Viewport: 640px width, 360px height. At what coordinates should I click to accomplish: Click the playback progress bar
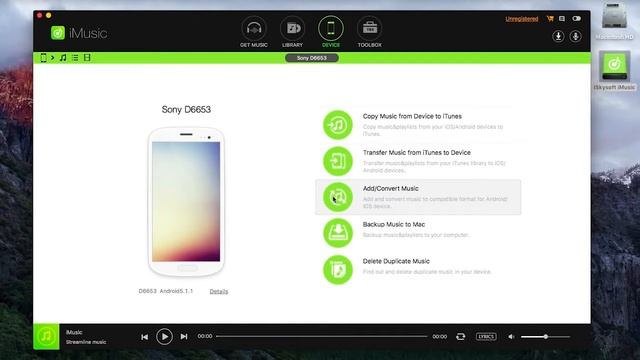[322, 336]
